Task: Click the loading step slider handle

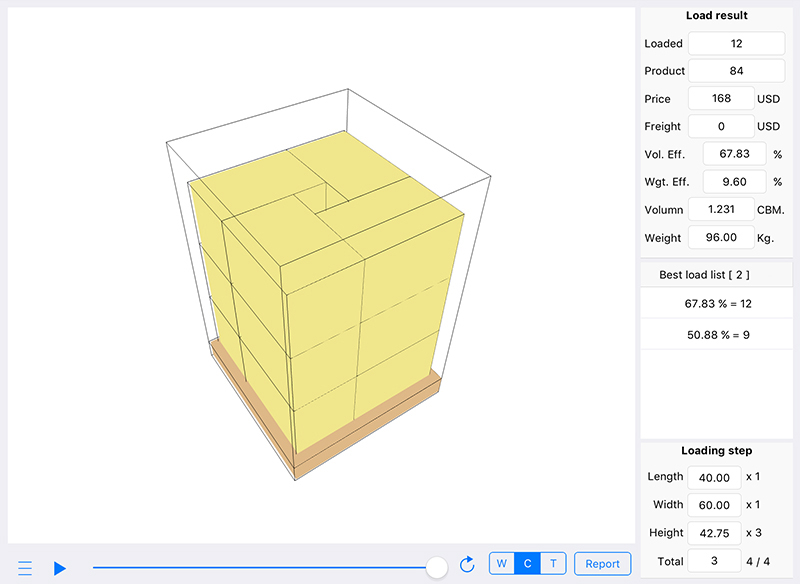Action: pyautogui.click(x=436, y=567)
